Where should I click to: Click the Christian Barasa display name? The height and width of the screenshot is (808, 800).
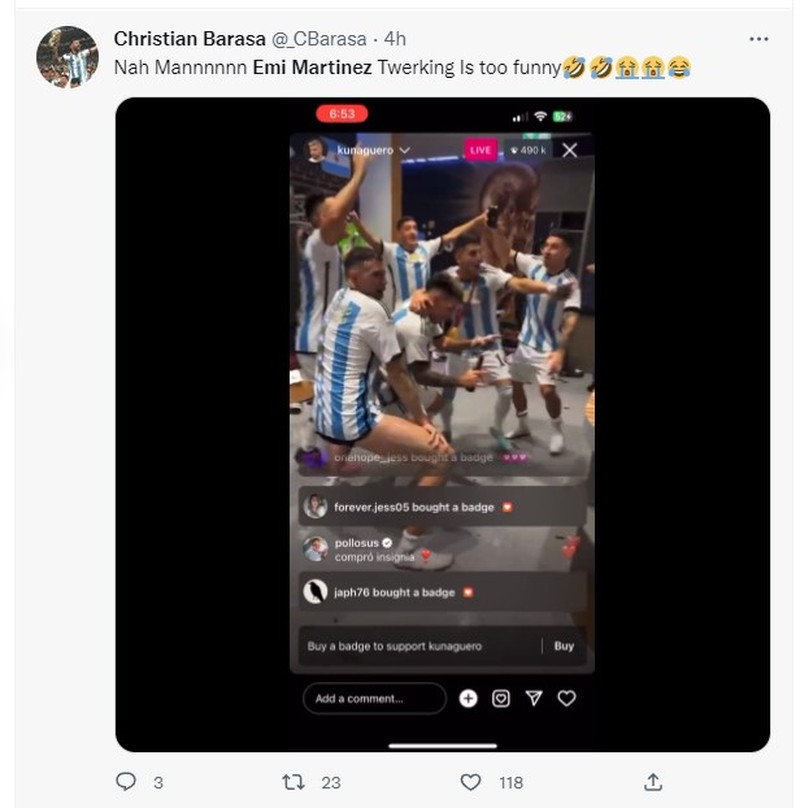click(190, 39)
